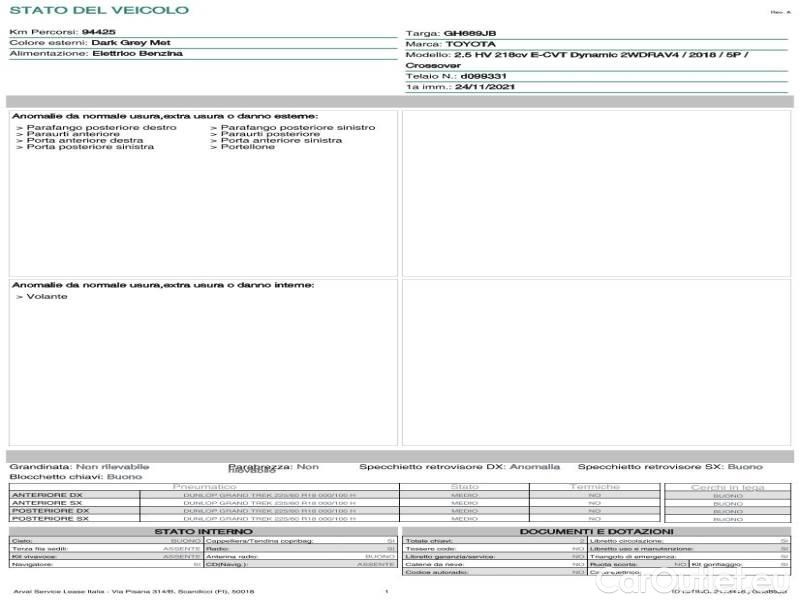
Task: Click the 'STATO INTERNO' section header
Action: point(202,531)
